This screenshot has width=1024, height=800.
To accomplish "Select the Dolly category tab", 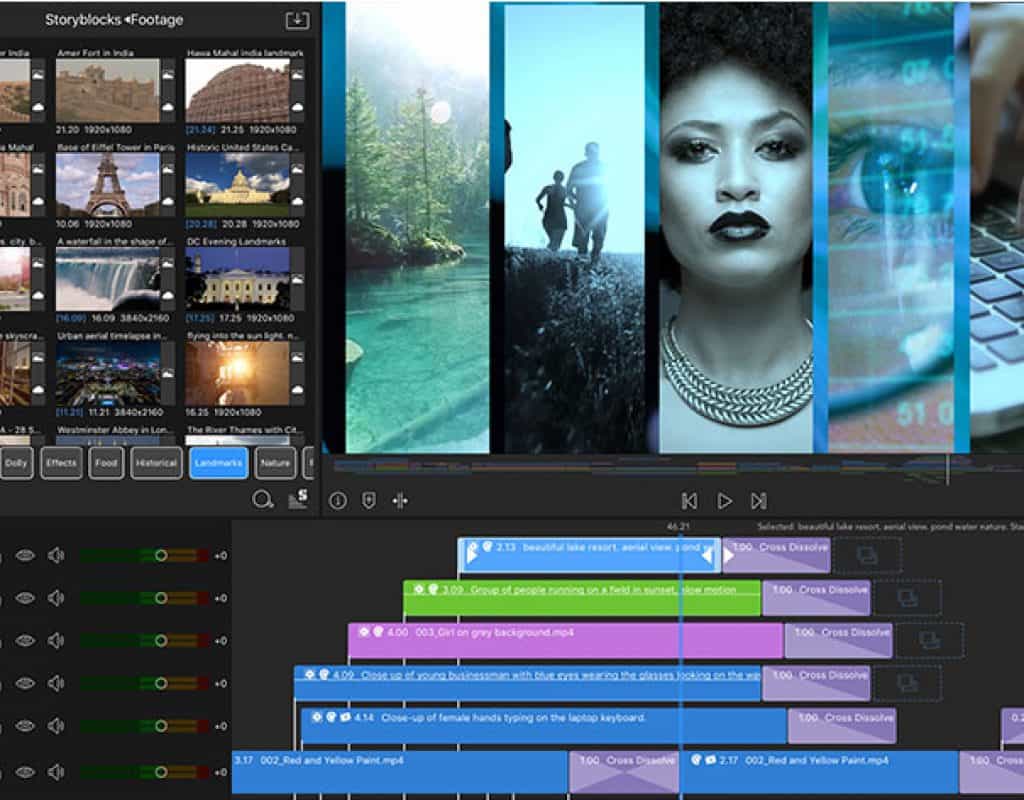I will coord(16,463).
